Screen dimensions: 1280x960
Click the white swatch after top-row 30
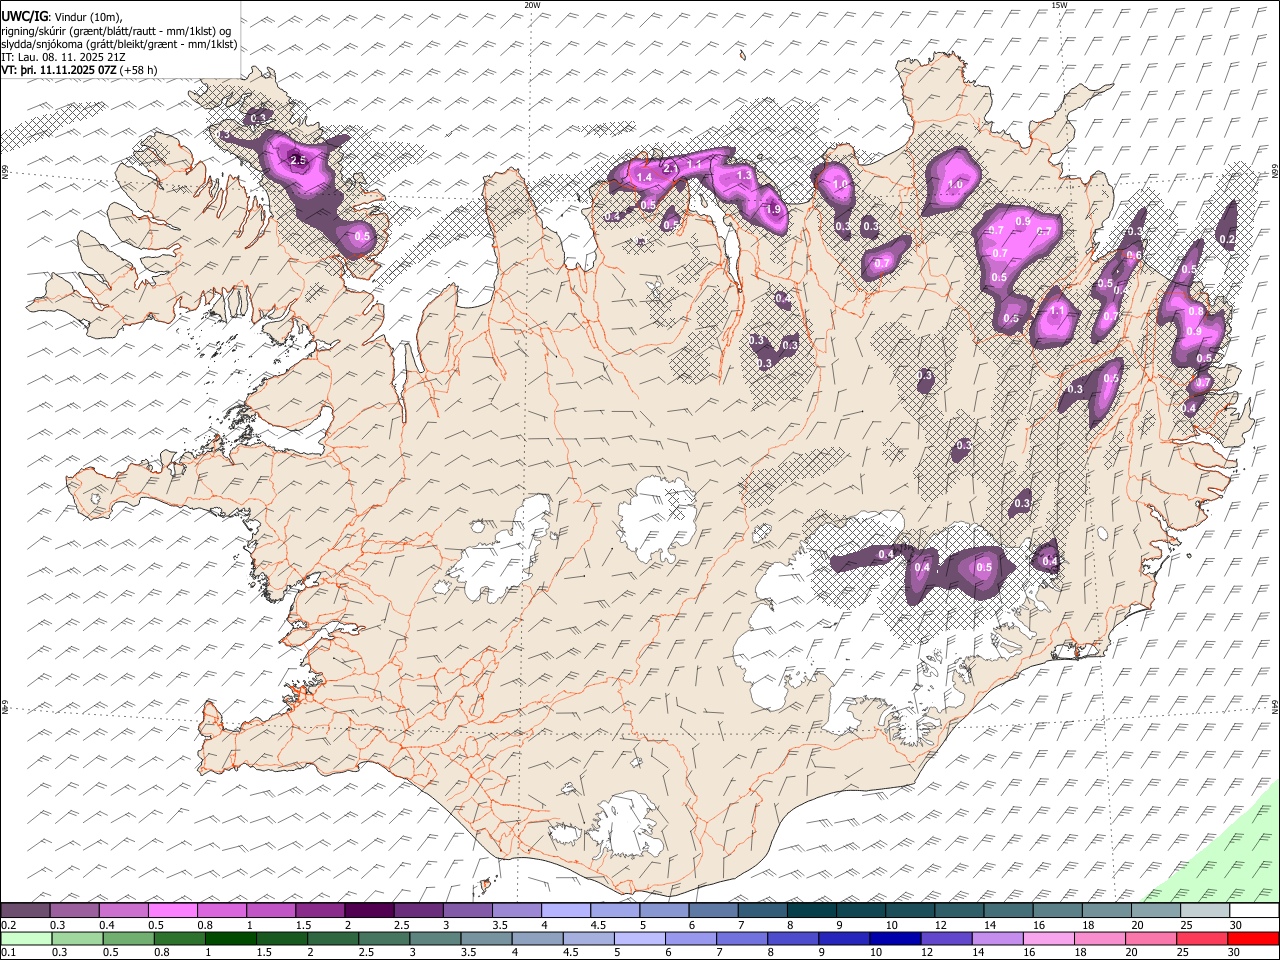point(1255,911)
